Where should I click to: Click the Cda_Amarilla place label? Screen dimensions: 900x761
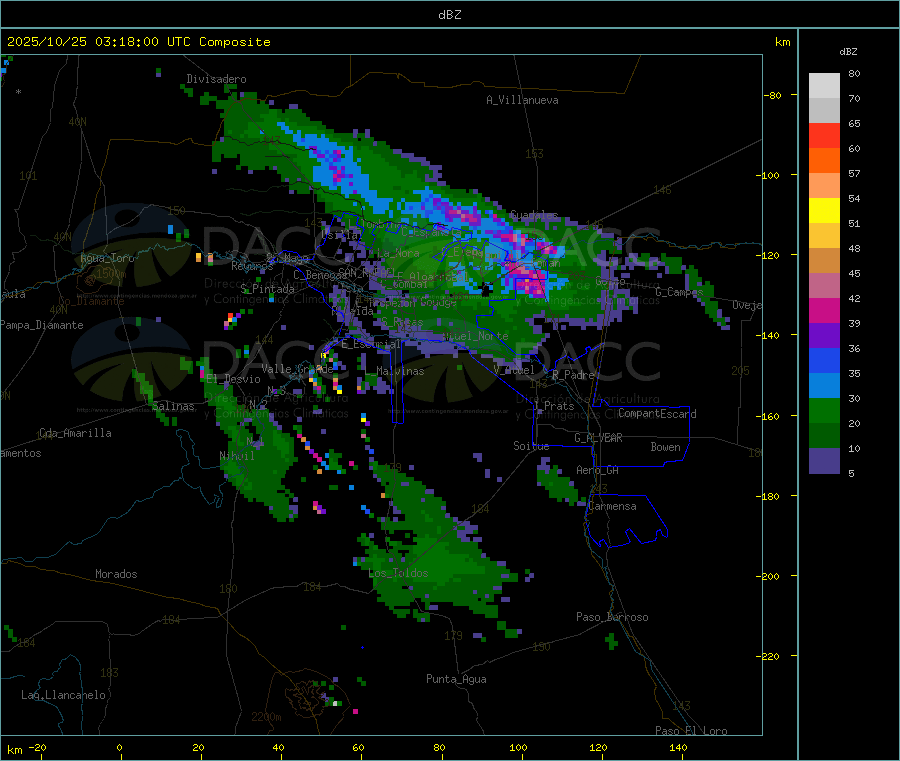[x=75, y=433]
